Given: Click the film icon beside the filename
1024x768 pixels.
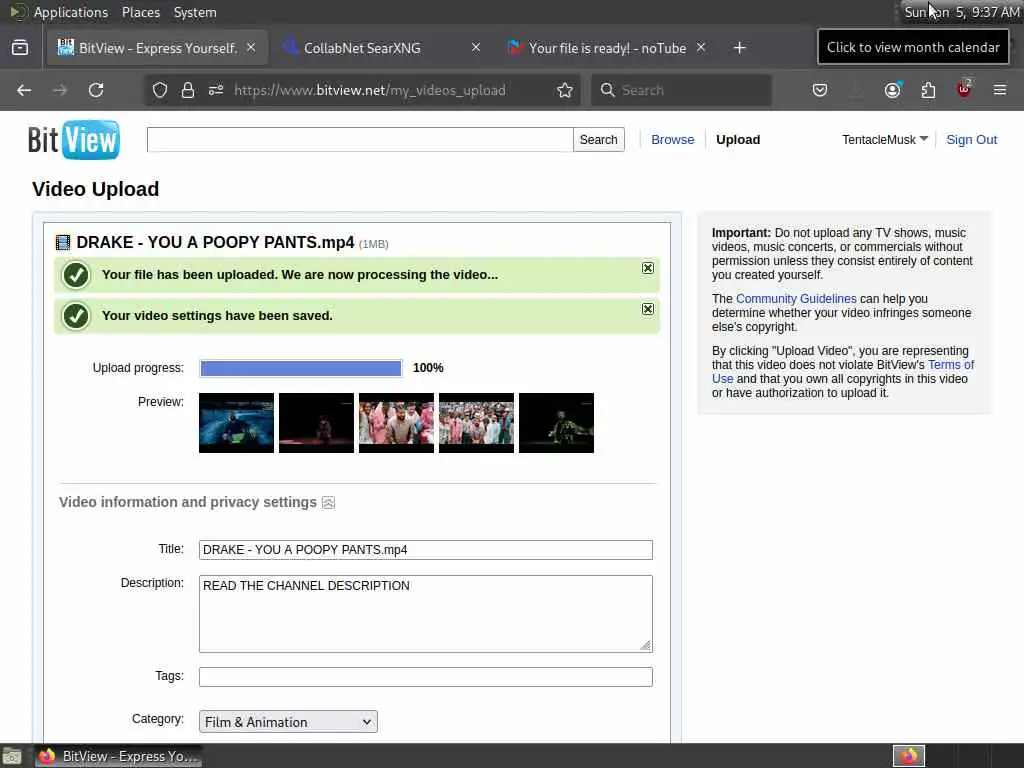Looking at the screenshot, I should 63,243.
